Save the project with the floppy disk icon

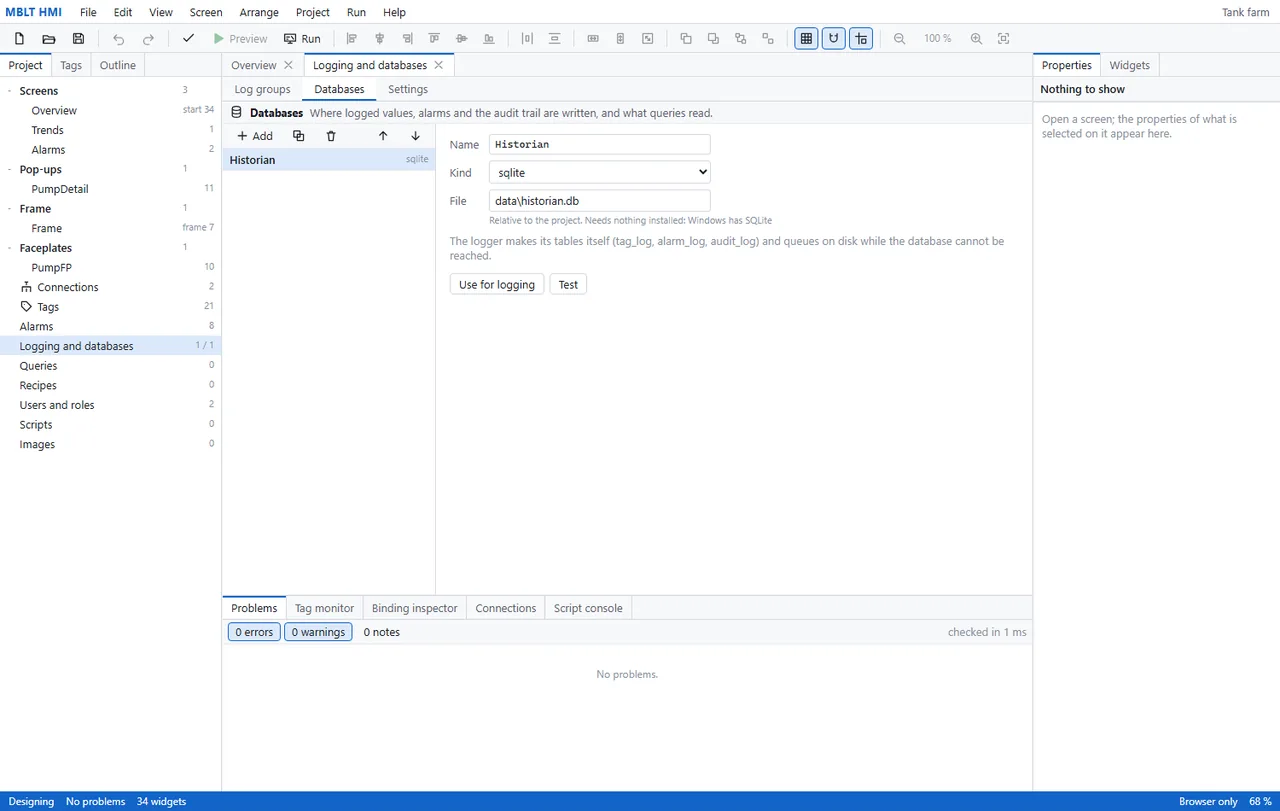[x=79, y=39]
